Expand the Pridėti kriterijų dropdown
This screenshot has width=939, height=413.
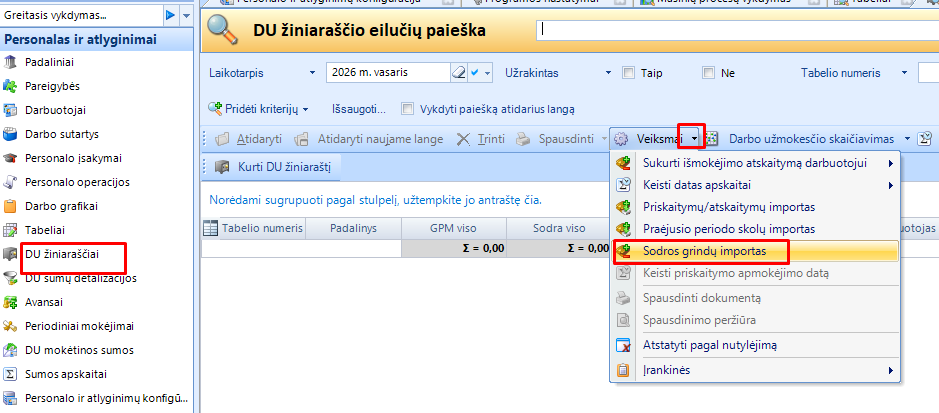click(306, 109)
